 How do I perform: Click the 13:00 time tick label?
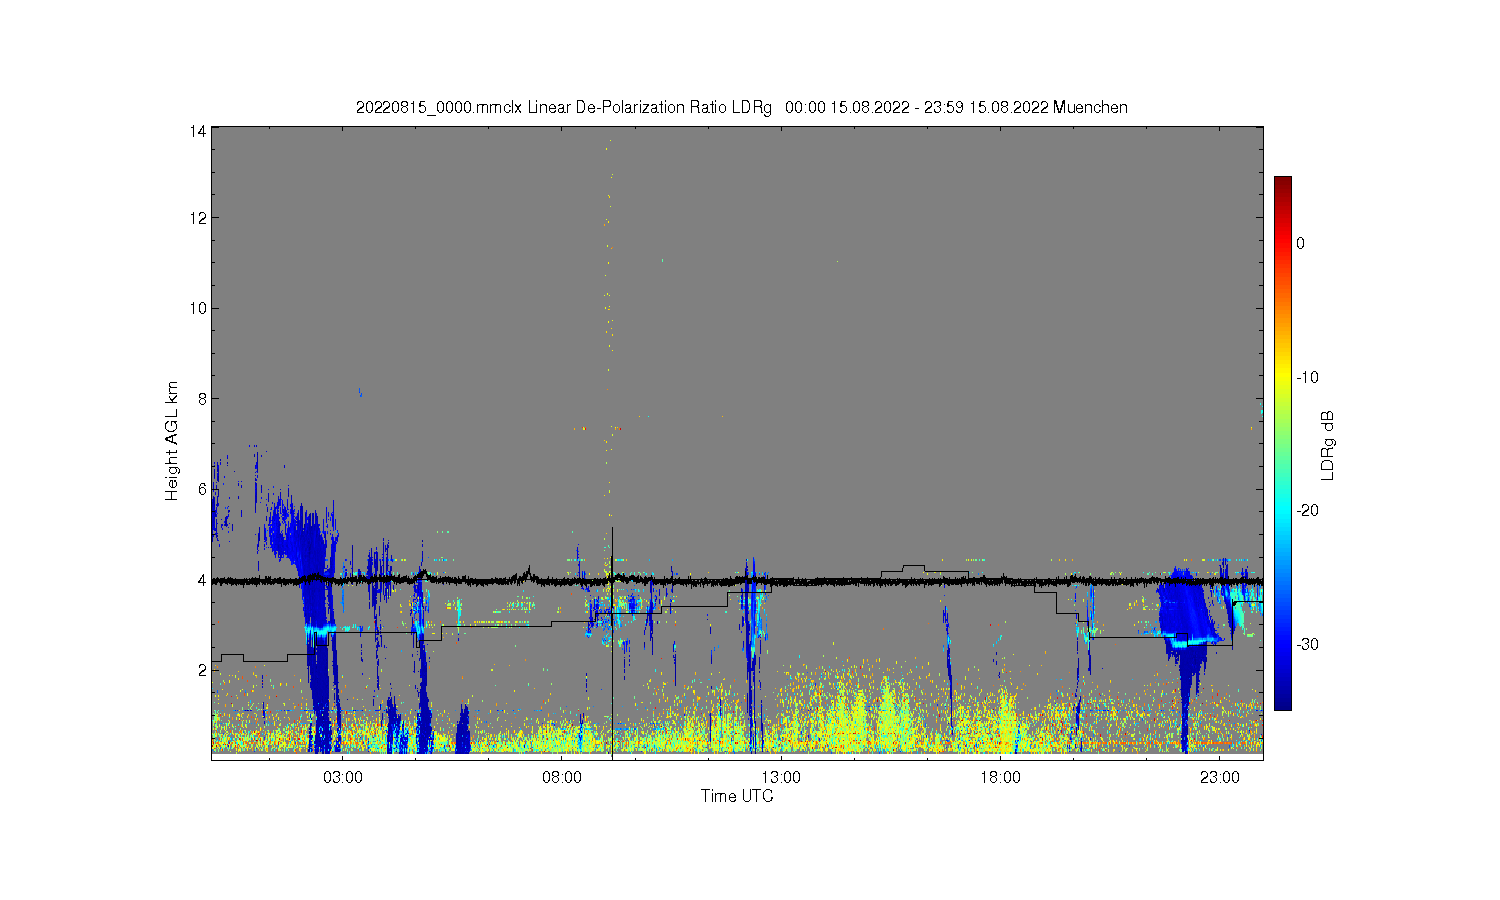point(781,777)
